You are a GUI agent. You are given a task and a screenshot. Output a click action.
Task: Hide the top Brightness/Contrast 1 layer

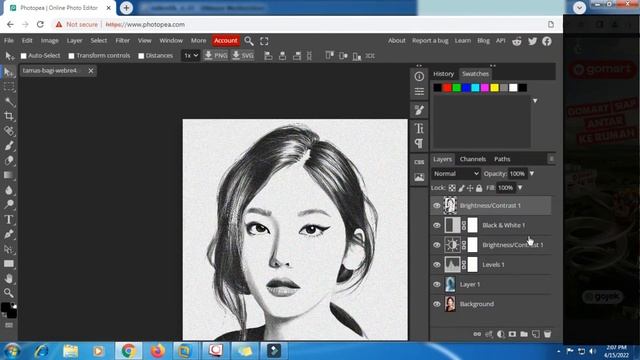click(437, 205)
